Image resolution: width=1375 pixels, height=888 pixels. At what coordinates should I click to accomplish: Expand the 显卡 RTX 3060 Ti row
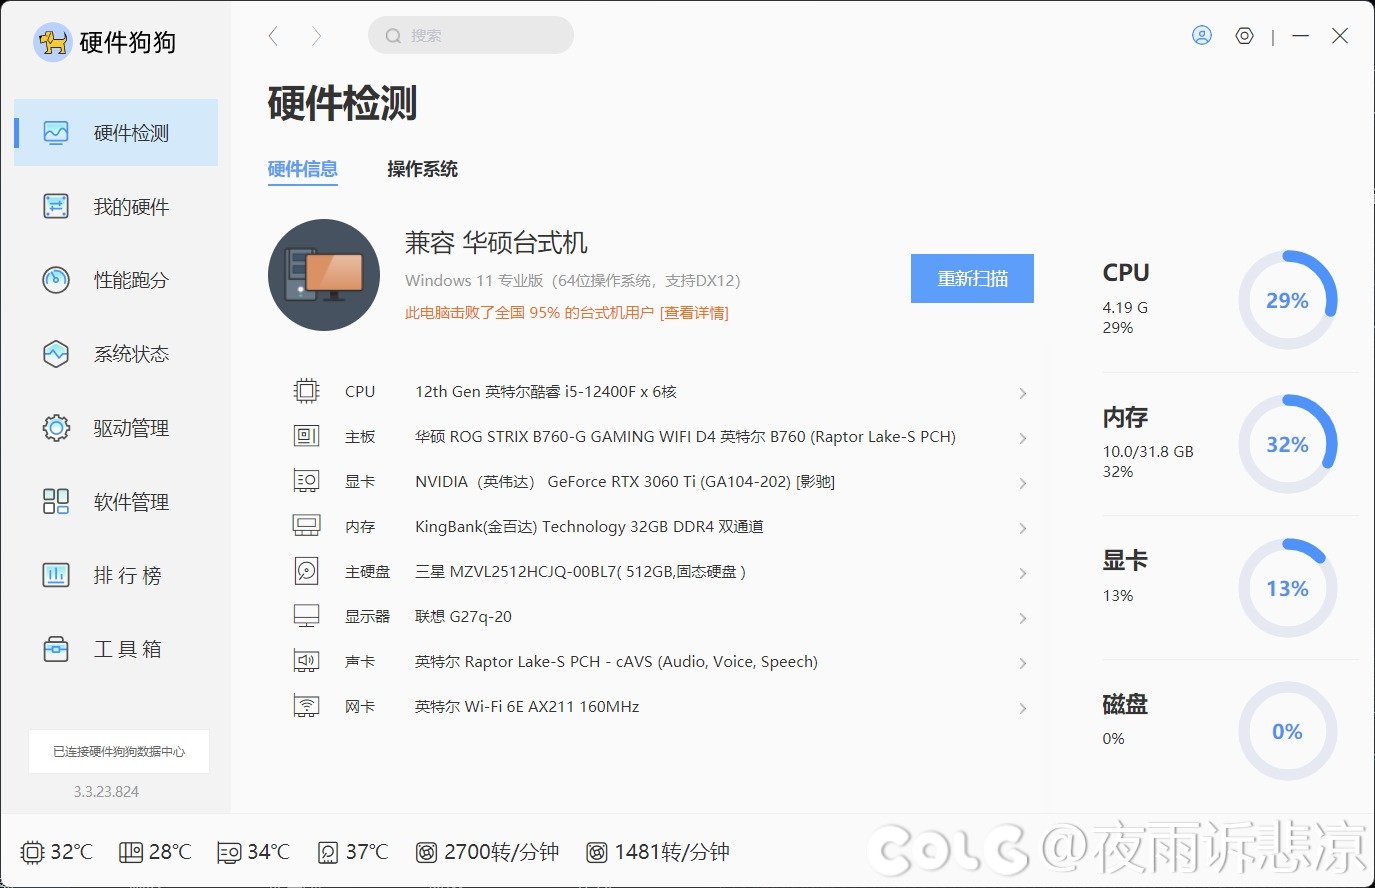(1022, 483)
